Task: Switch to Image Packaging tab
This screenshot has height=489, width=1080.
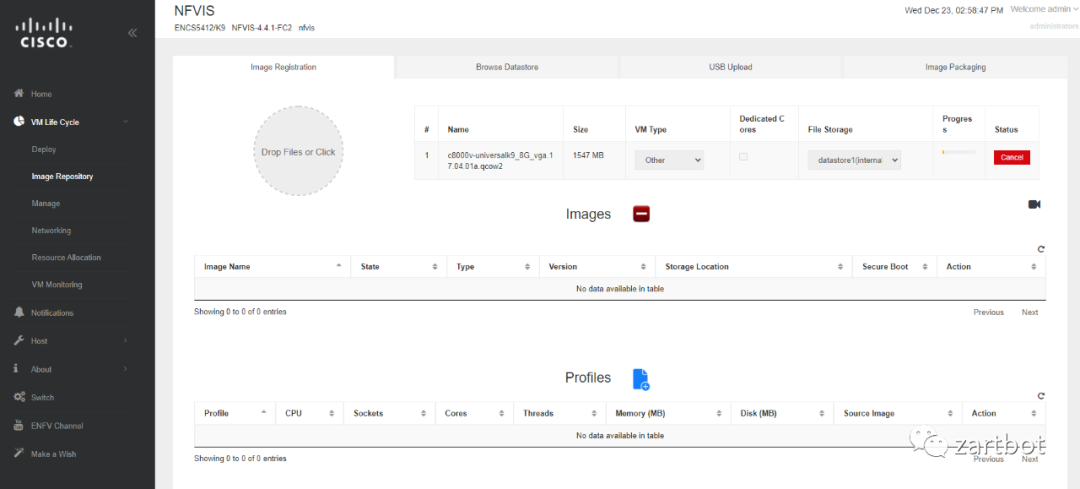Action: (955, 67)
